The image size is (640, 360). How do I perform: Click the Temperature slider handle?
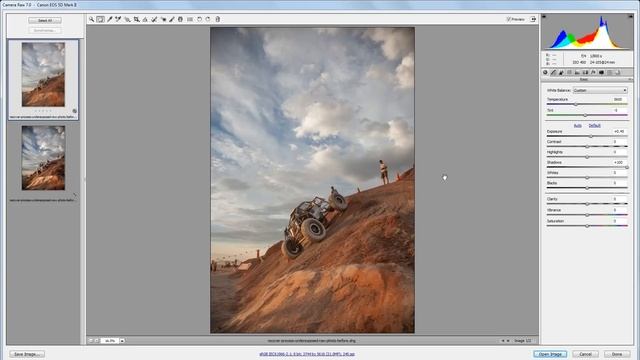[x=576, y=104]
